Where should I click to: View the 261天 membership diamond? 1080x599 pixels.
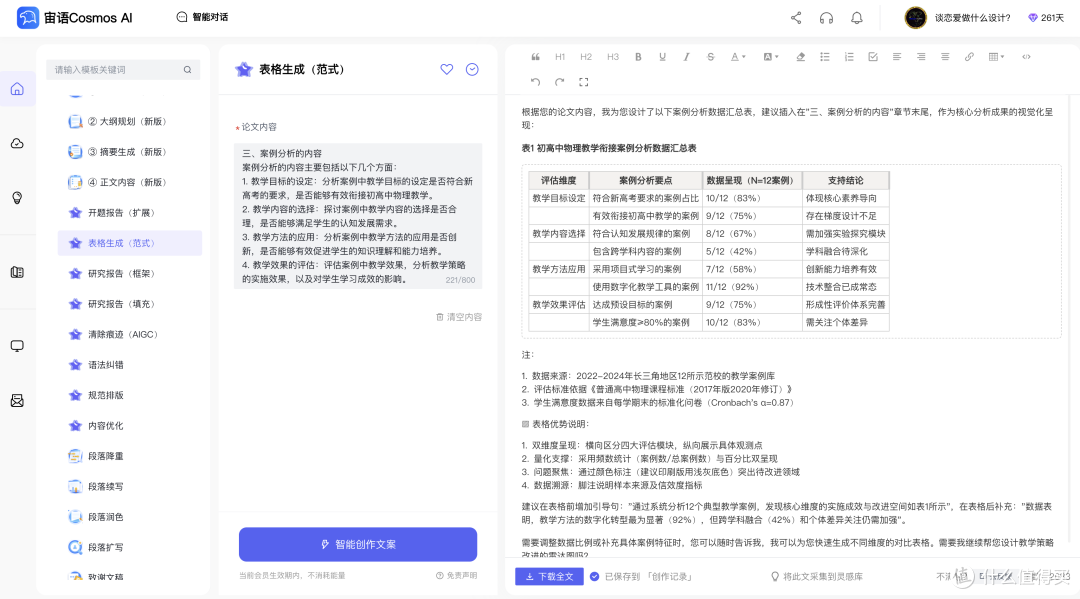[x=1046, y=18]
